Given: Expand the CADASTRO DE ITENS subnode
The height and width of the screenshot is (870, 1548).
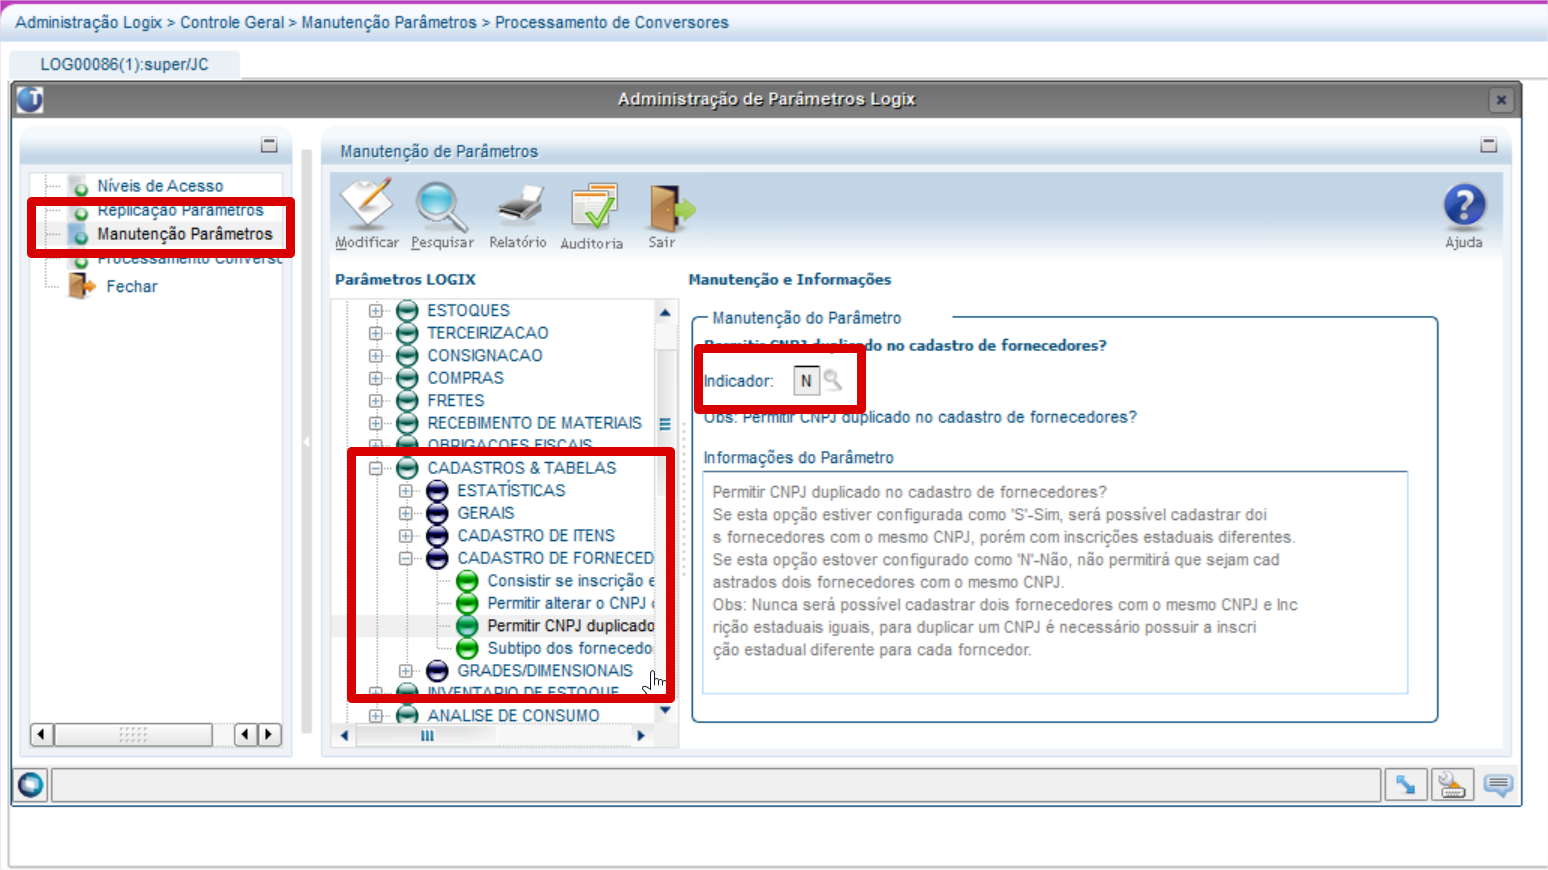Looking at the screenshot, I should click(x=406, y=535).
